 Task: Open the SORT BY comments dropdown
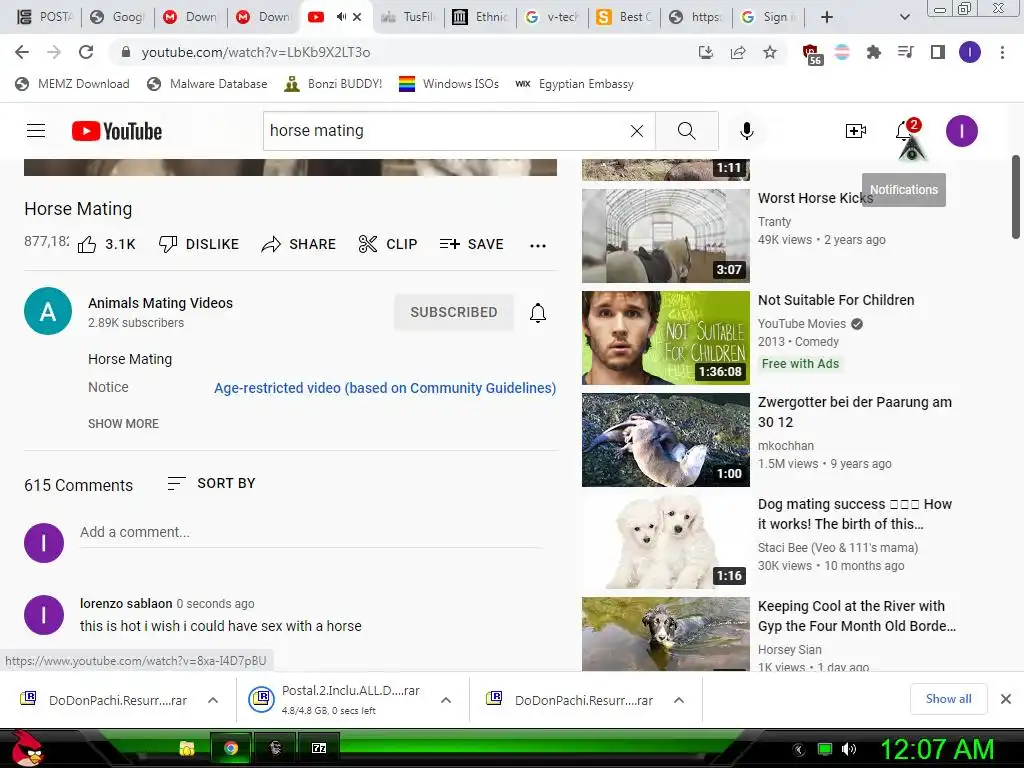coord(211,483)
